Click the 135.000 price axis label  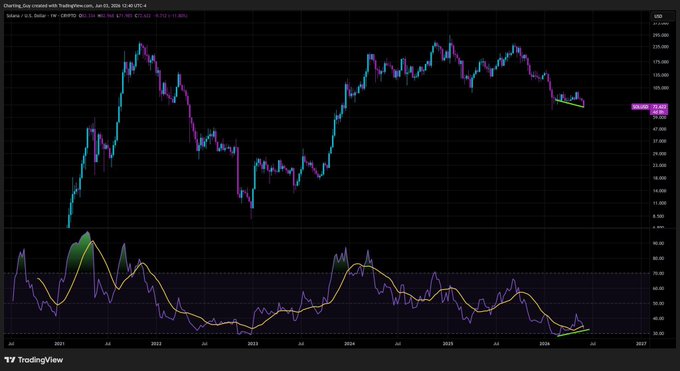[660, 75]
